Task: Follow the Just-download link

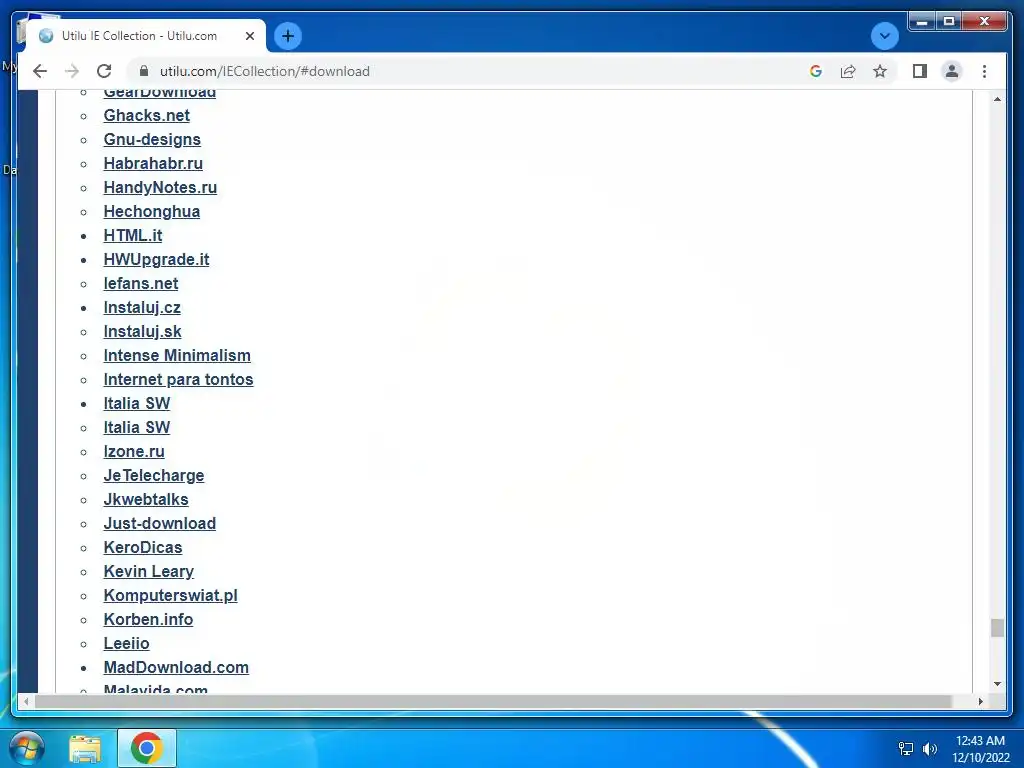Action: [159, 524]
